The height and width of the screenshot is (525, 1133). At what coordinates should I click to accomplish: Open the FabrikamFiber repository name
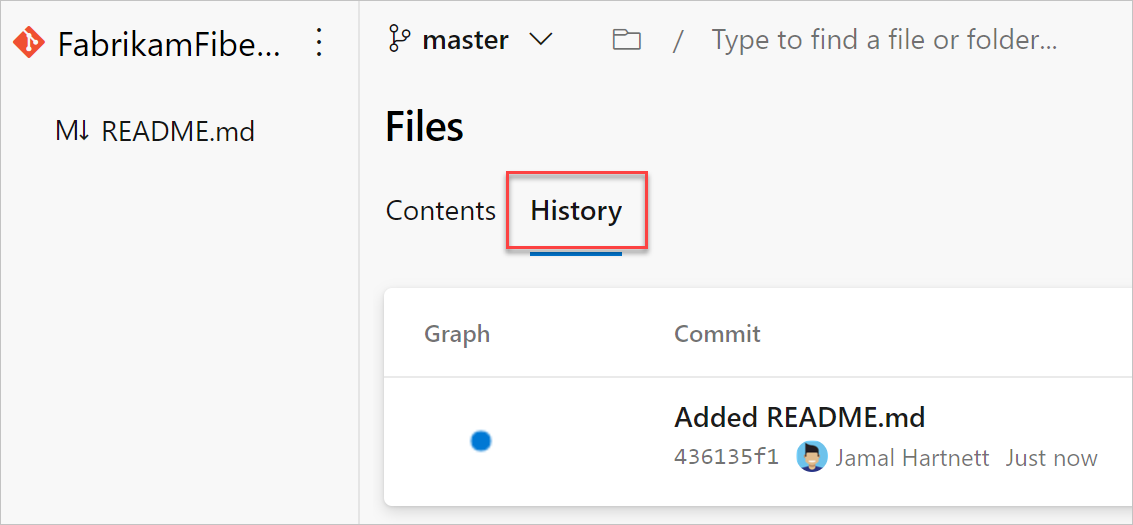pyautogui.click(x=169, y=43)
